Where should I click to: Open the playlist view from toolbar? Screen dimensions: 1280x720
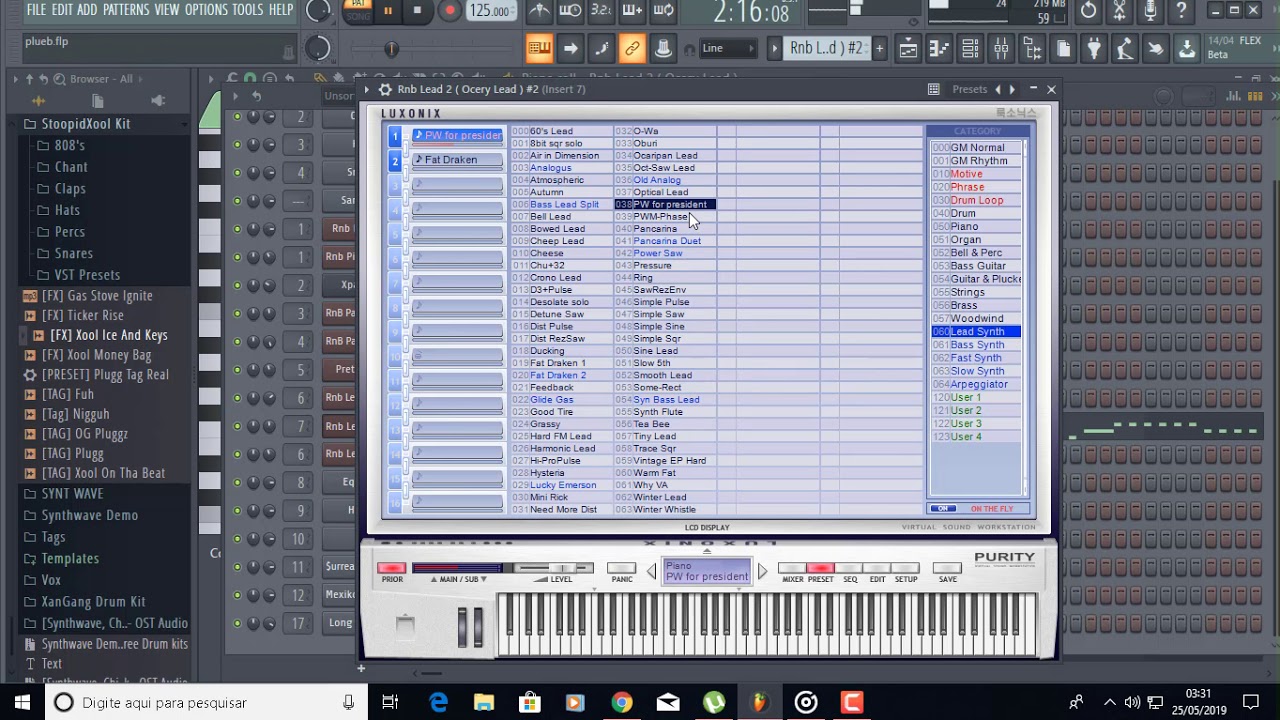tap(908, 48)
